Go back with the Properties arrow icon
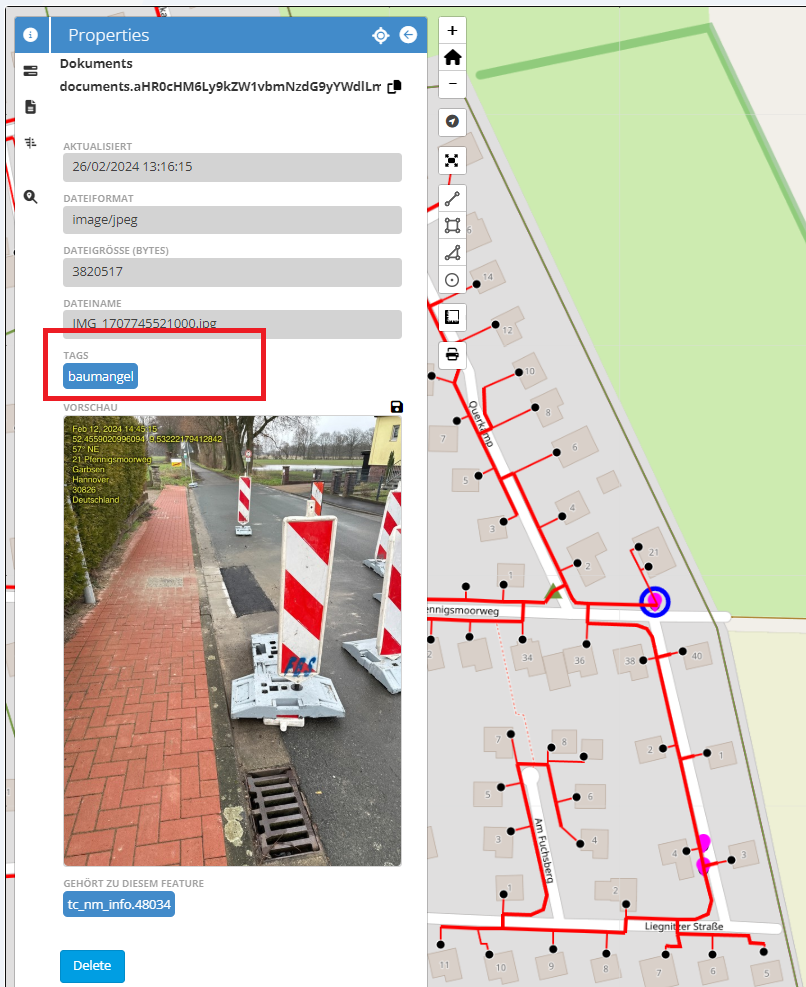 pyautogui.click(x=408, y=35)
